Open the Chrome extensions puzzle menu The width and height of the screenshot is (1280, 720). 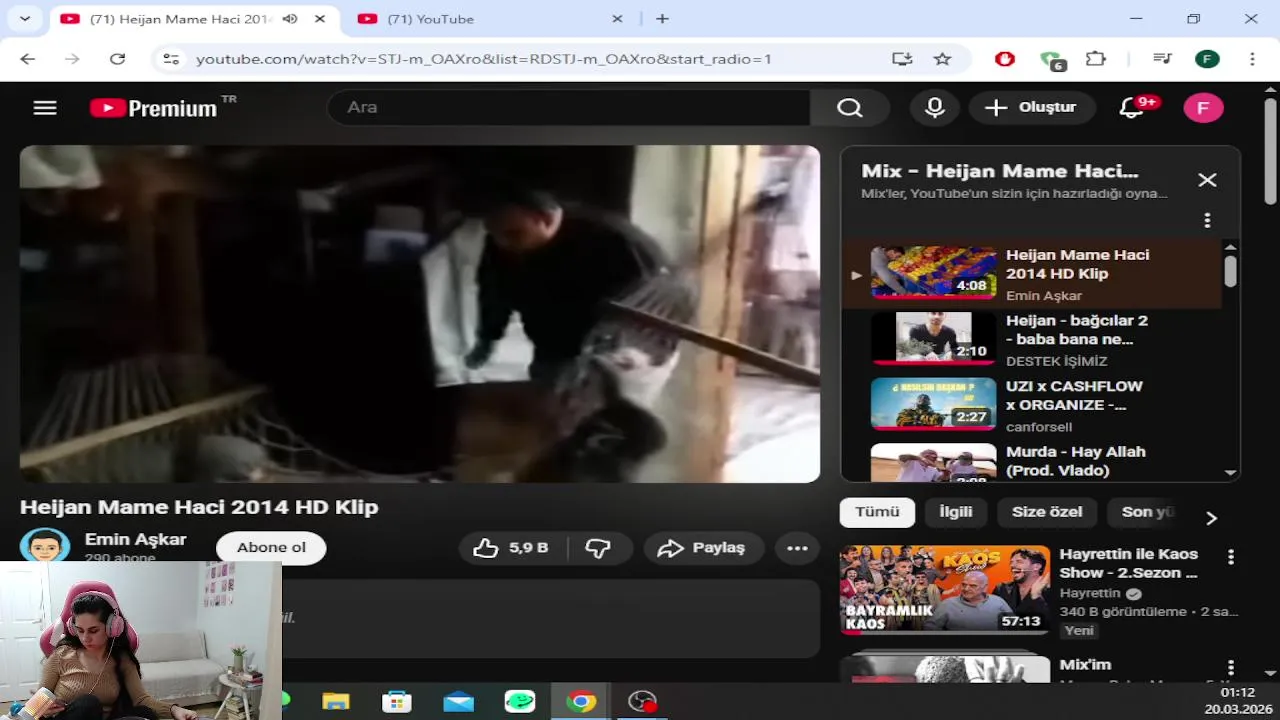(x=1096, y=59)
